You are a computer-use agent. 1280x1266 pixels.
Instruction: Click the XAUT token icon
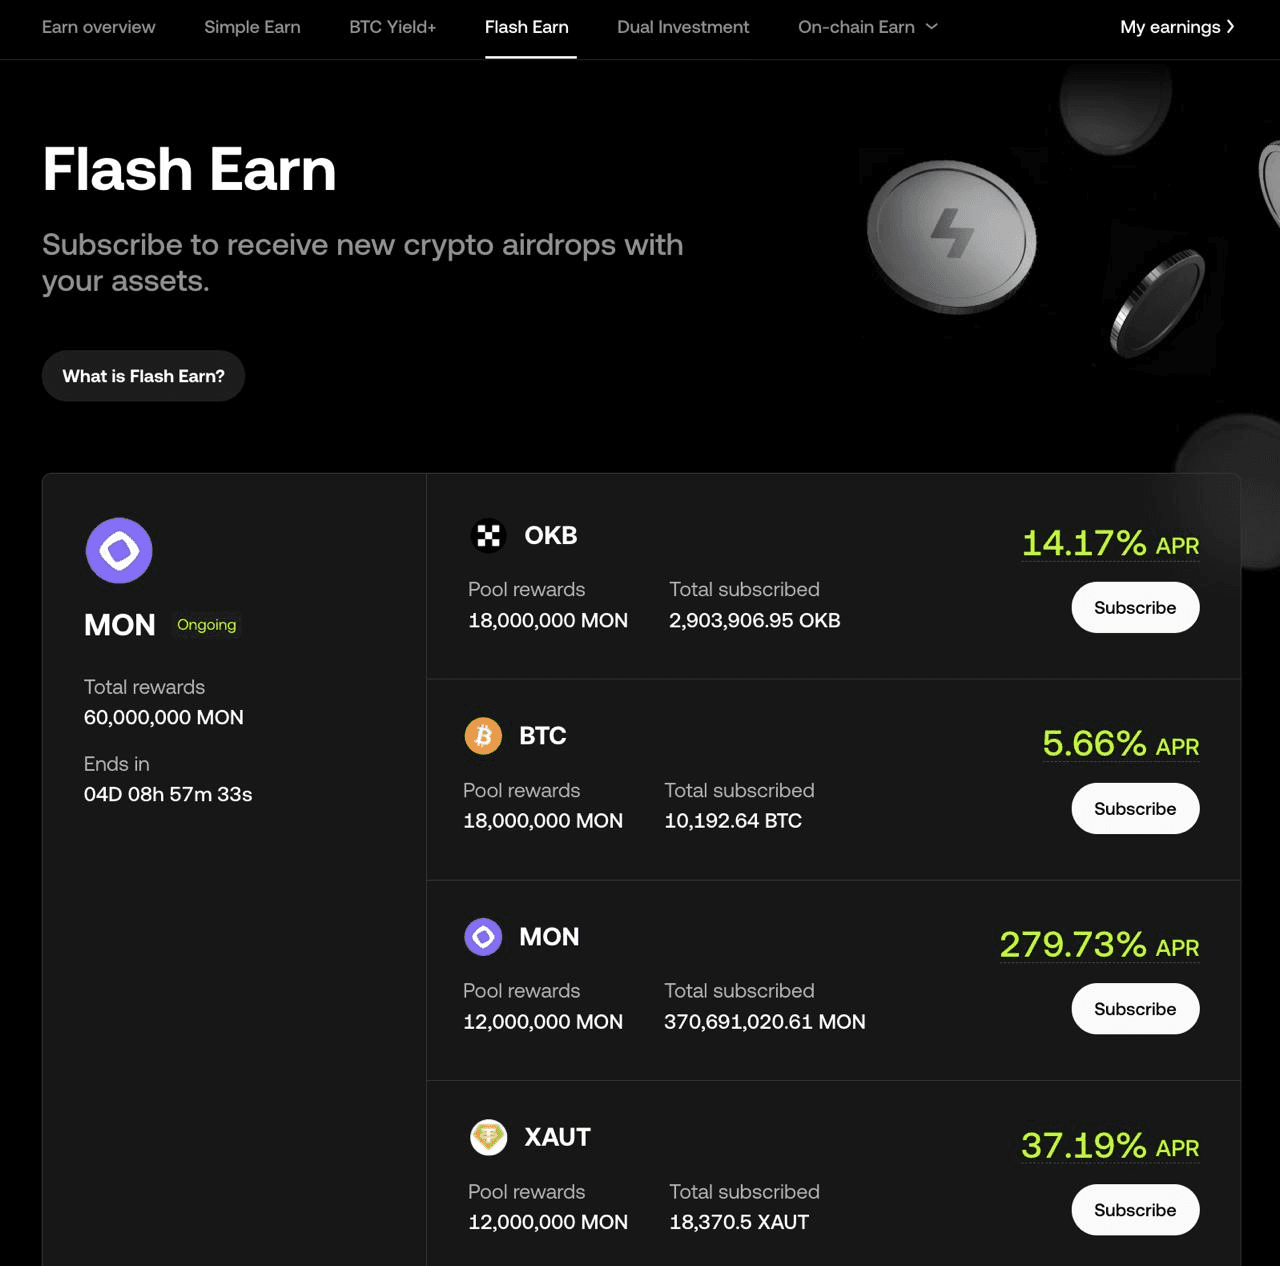(x=489, y=1137)
